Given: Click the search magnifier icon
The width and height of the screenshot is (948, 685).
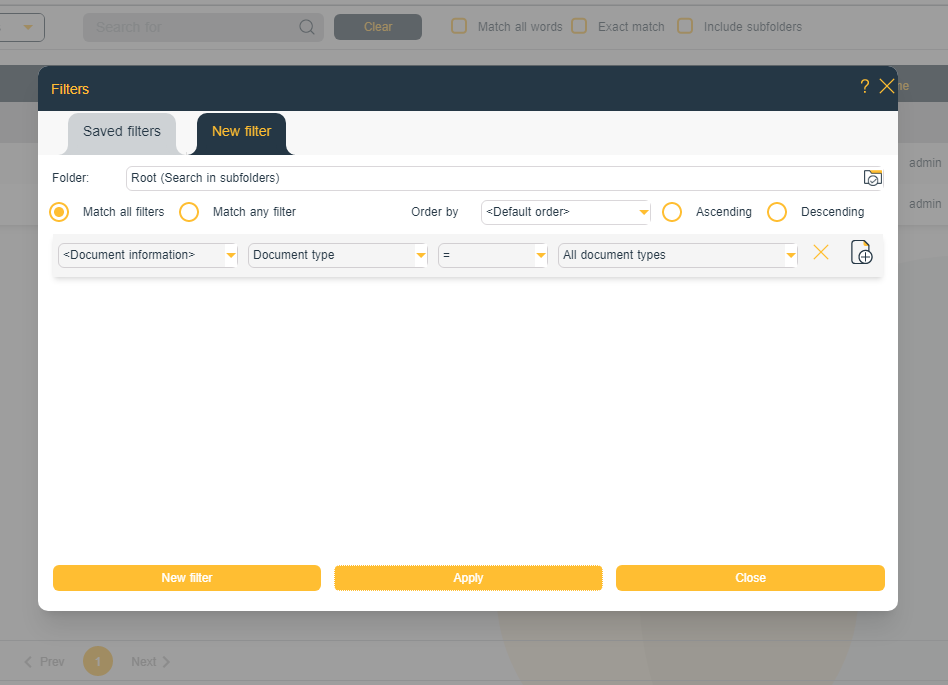Looking at the screenshot, I should click(x=307, y=27).
